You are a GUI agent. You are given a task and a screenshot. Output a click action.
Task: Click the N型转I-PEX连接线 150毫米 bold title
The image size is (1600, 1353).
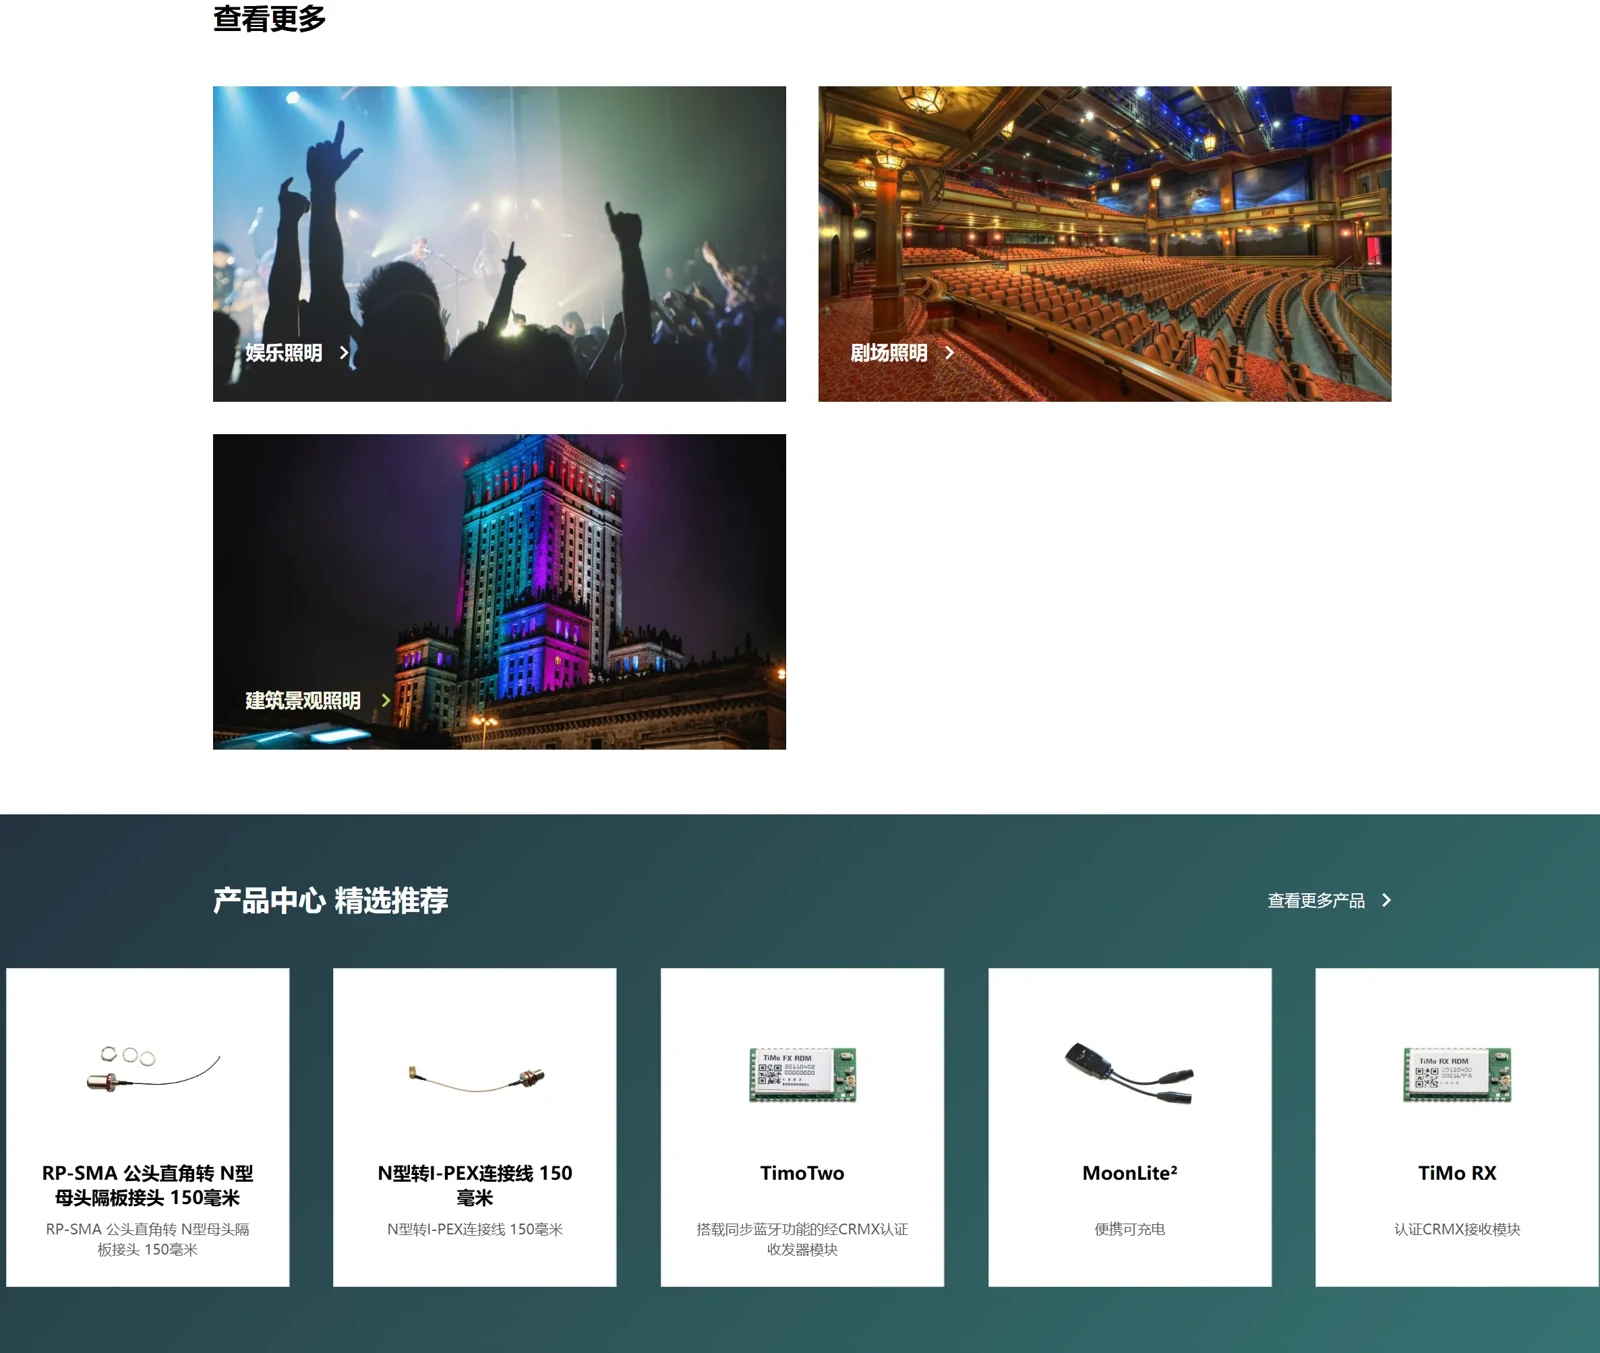(x=475, y=1185)
